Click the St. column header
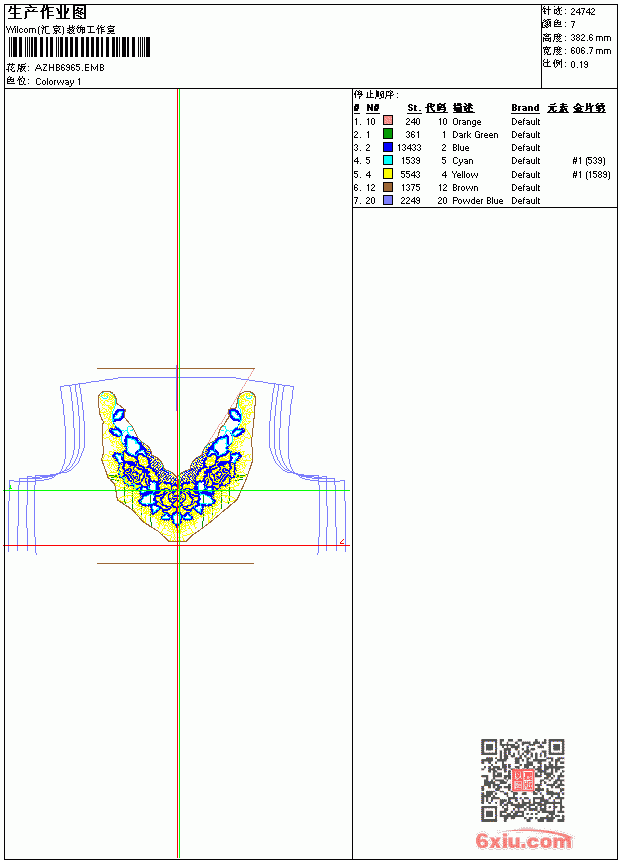This screenshot has width=620, height=860. point(414,108)
